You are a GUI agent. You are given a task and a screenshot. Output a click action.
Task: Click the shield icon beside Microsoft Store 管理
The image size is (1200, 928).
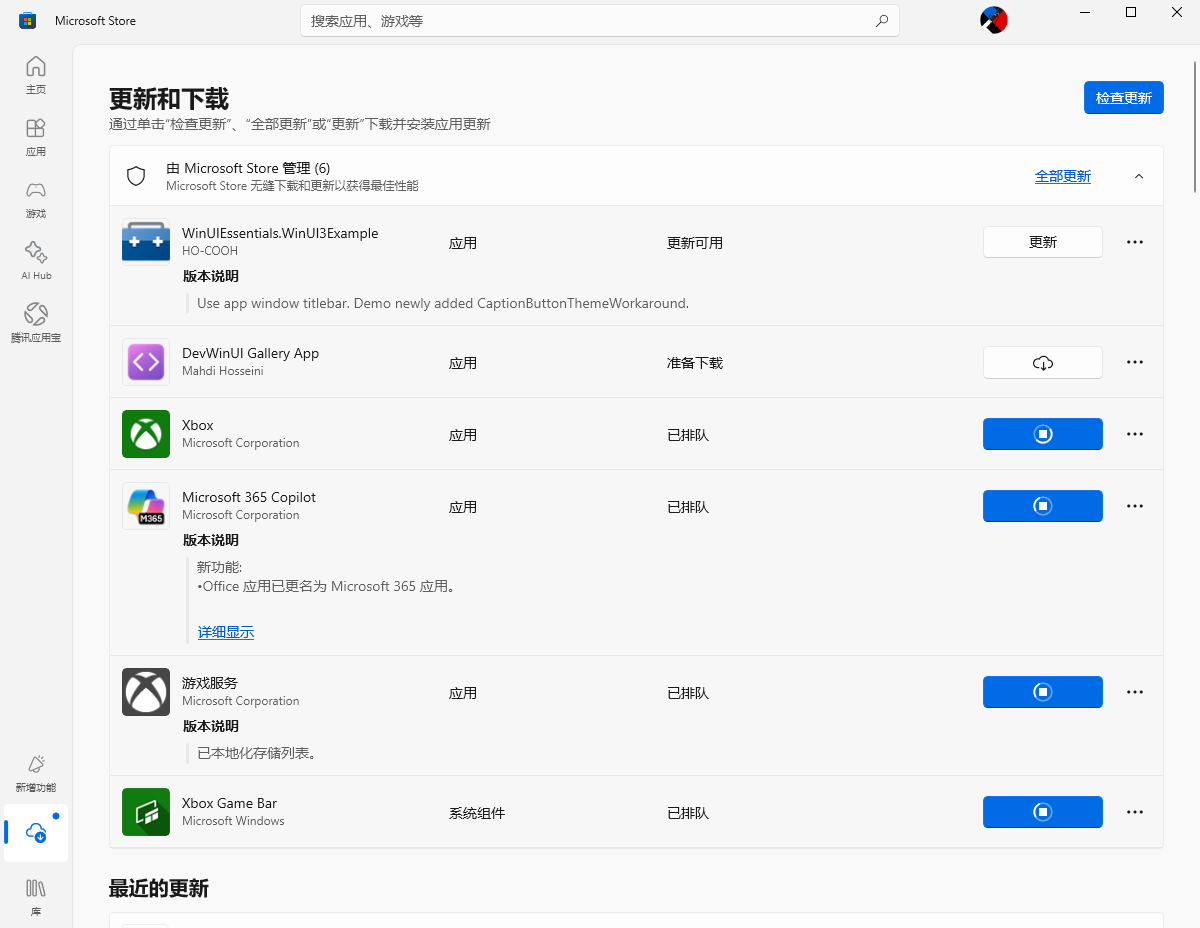click(x=136, y=176)
